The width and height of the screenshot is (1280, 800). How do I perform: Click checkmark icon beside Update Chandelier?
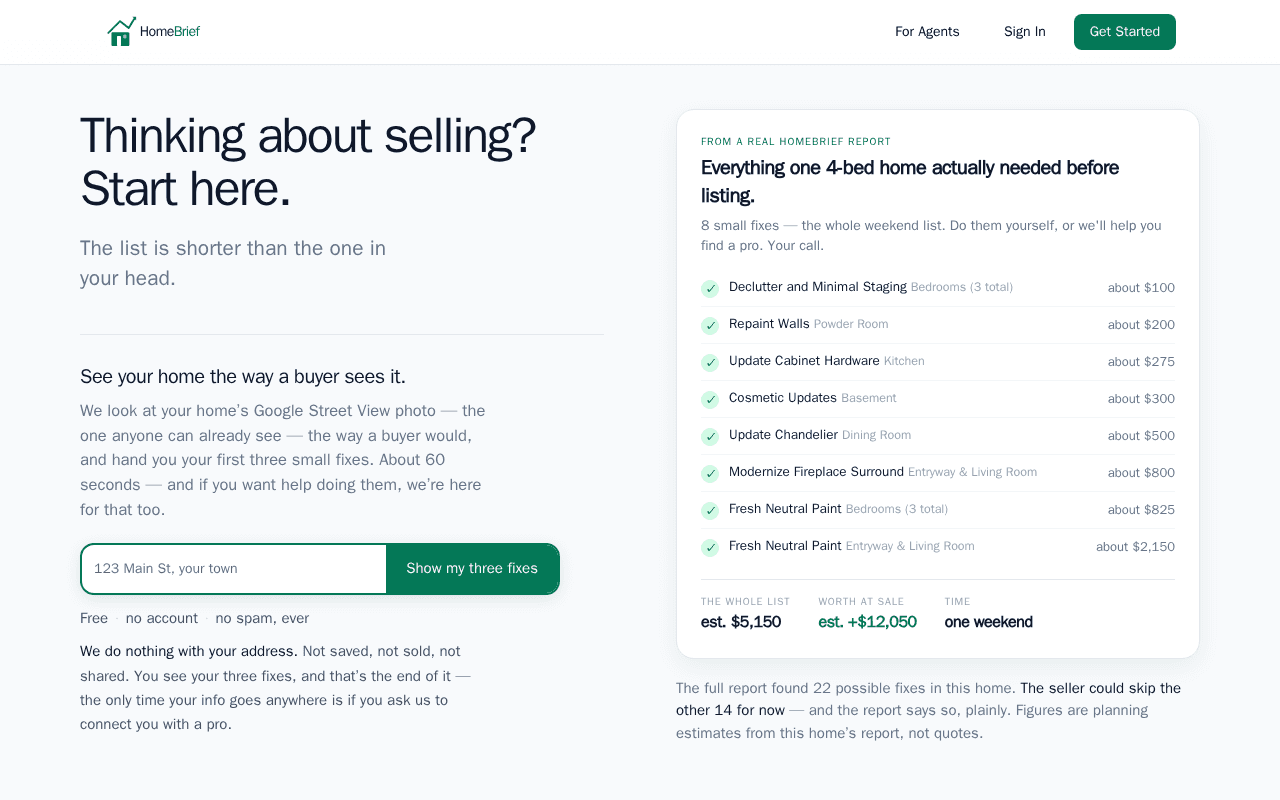tap(710, 437)
